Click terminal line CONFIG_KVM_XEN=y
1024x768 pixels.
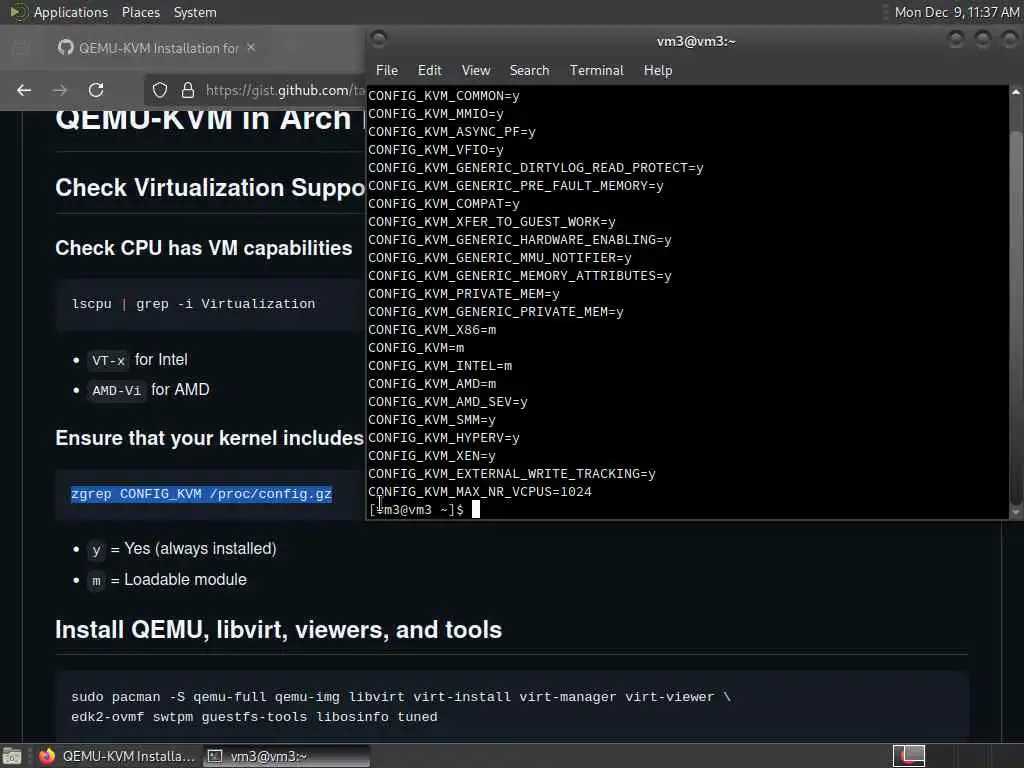tap(432, 455)
